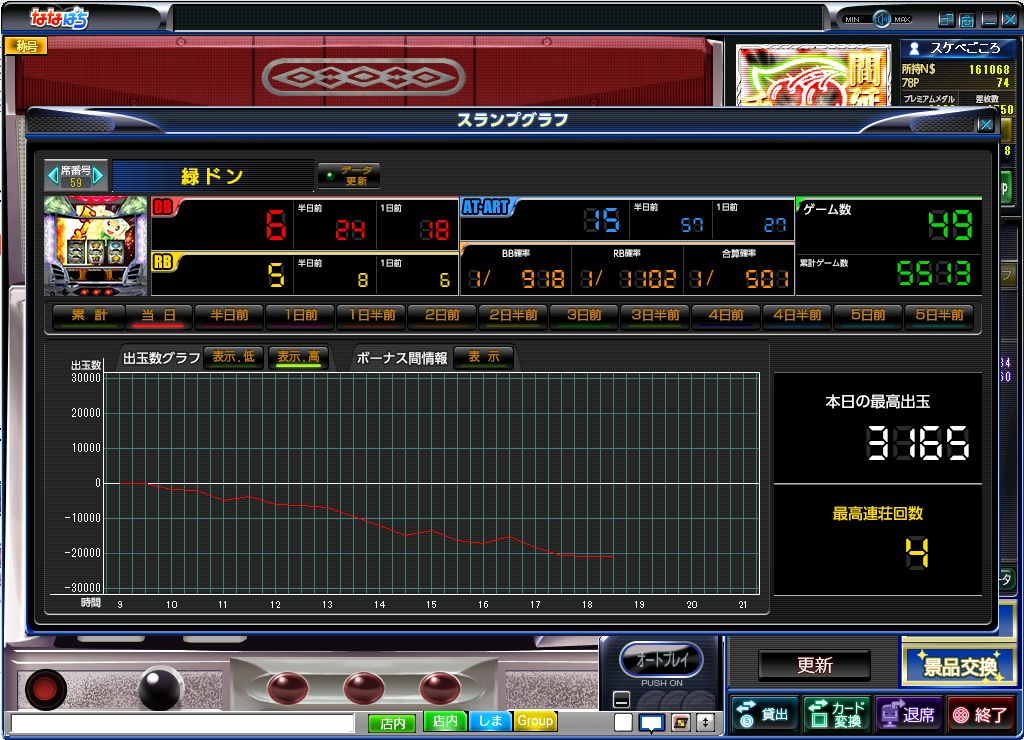The width and height of the screenshot is (1024, 740).
Task: Adjust the volume knob between MIN and MAX
Action: 882,19
